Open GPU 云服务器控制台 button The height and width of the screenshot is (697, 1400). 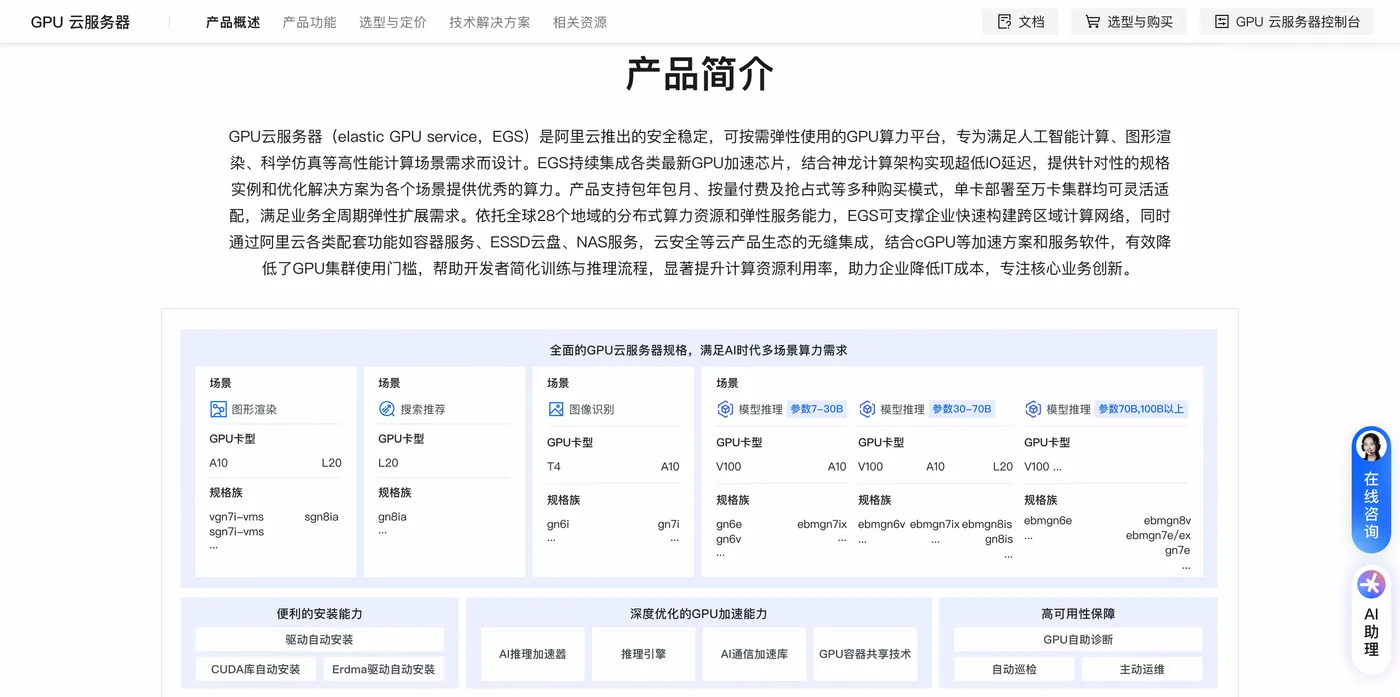click(x=1286, y=22)
